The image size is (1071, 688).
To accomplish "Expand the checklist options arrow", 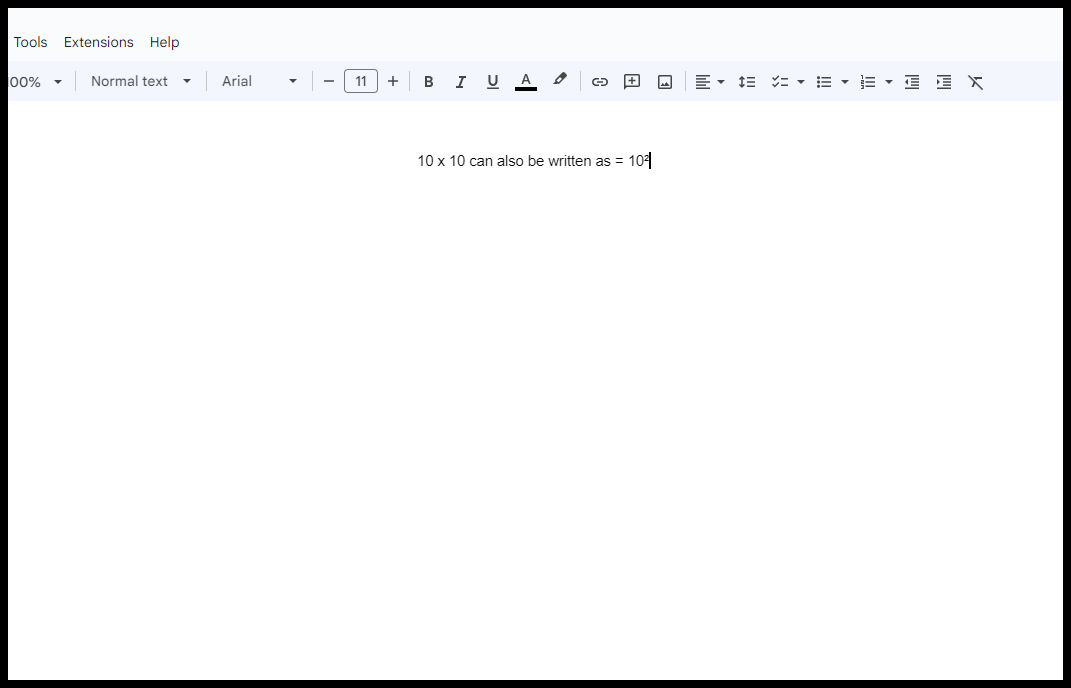I will pos(801,82).
